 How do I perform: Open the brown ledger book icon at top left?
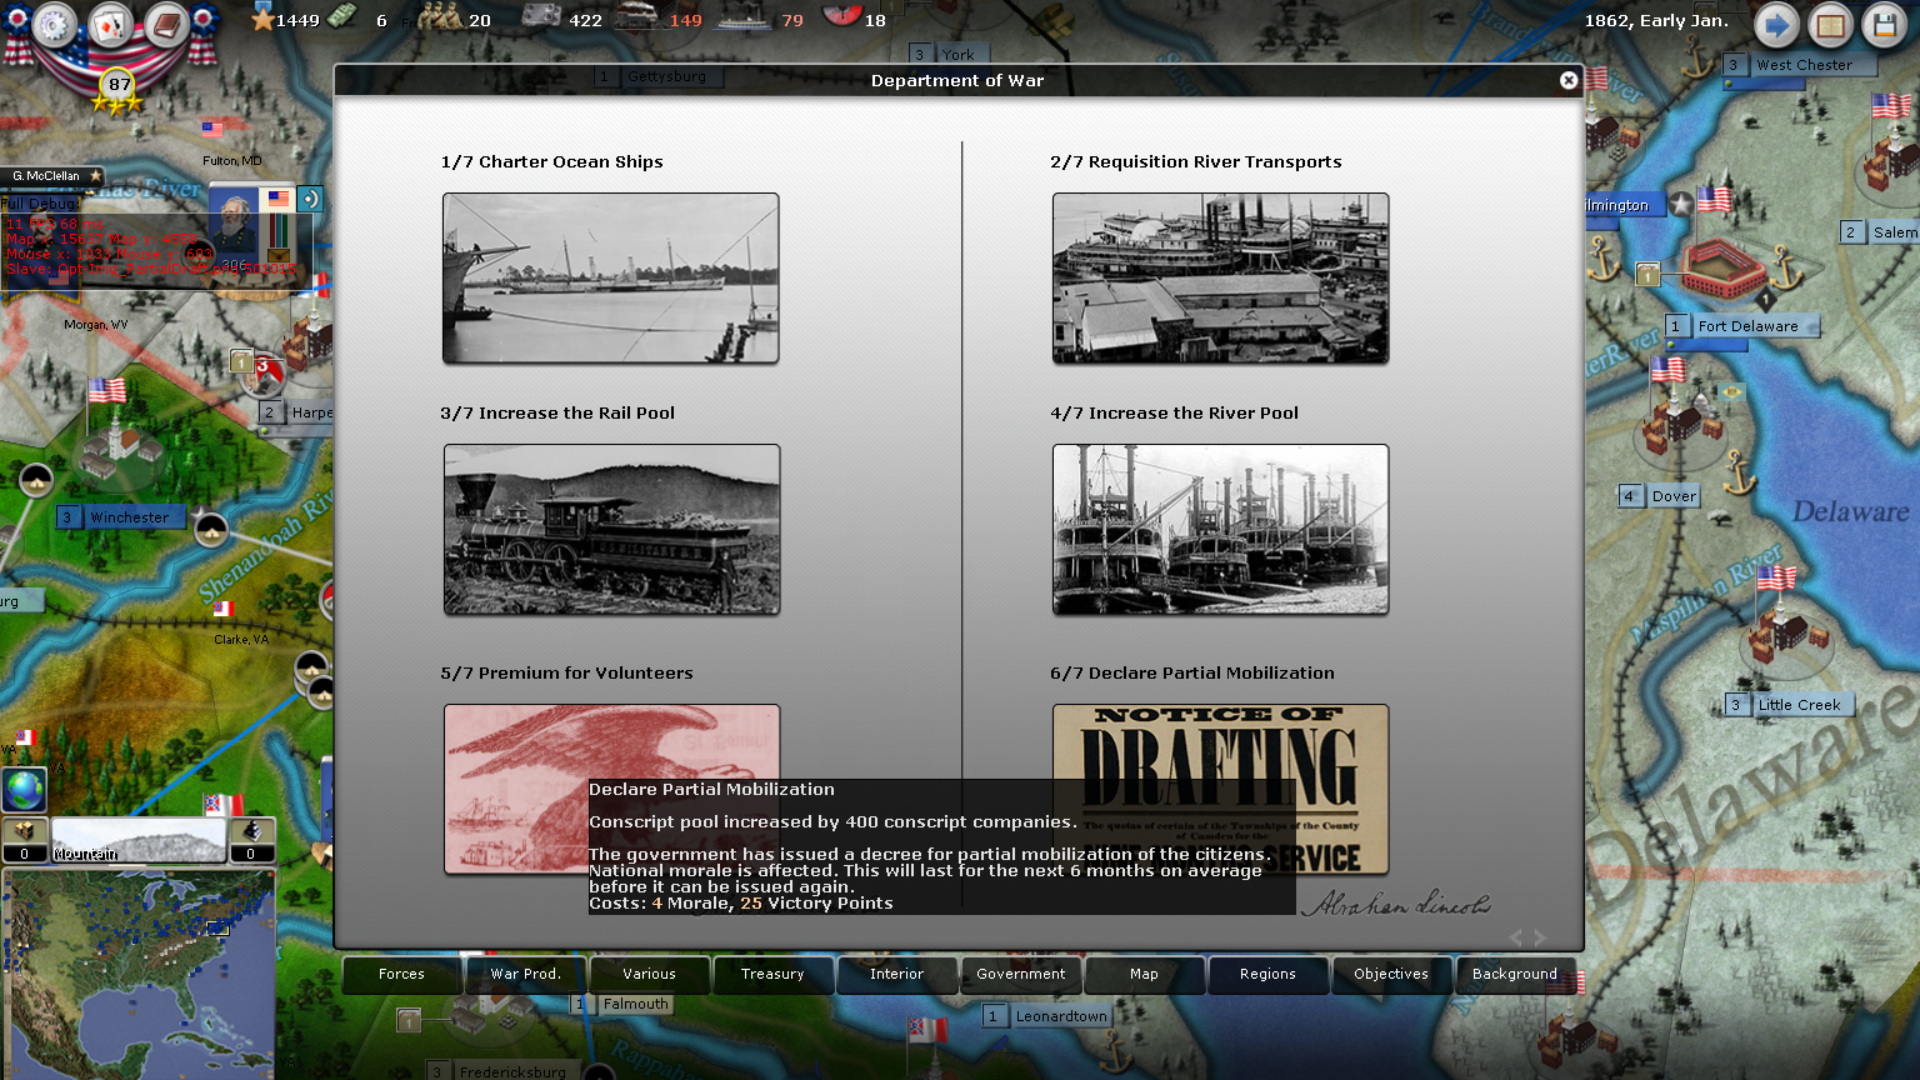click(x=166, y=24)
